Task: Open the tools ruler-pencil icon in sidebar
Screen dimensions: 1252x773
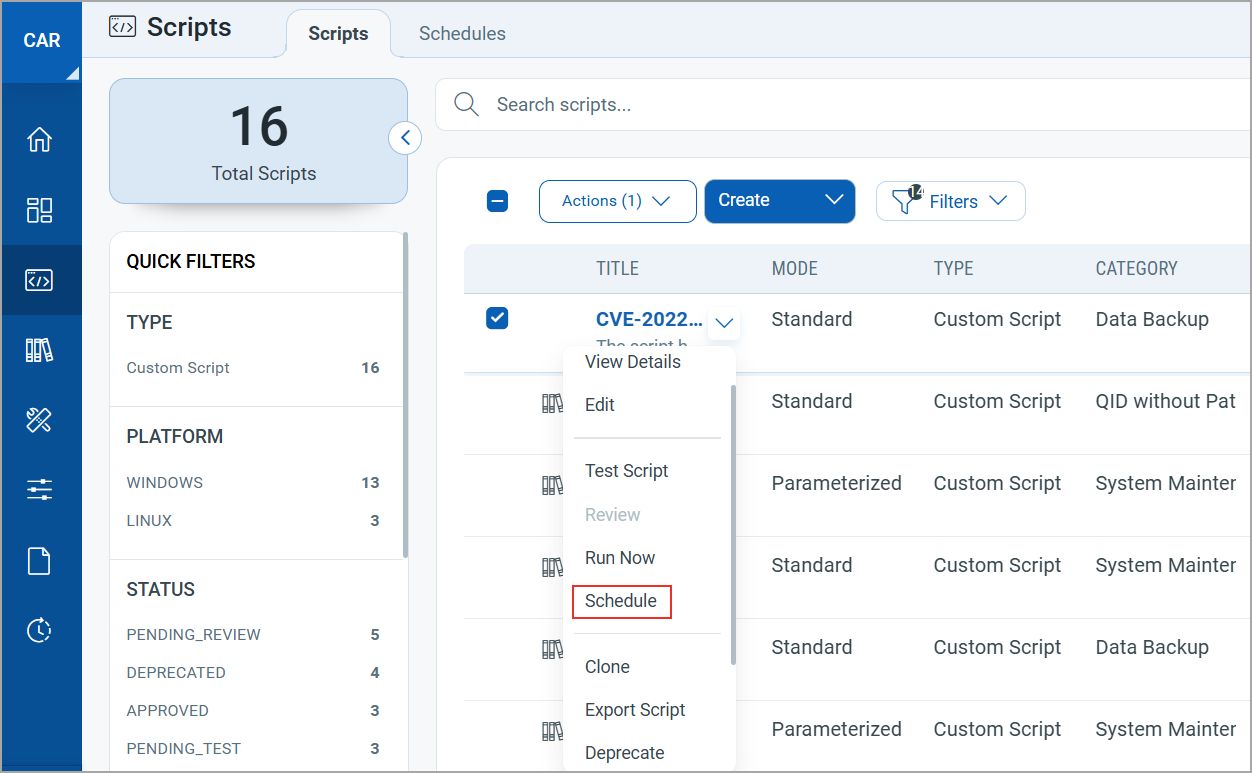Action: pyautogui.click(x=39, y=420)
